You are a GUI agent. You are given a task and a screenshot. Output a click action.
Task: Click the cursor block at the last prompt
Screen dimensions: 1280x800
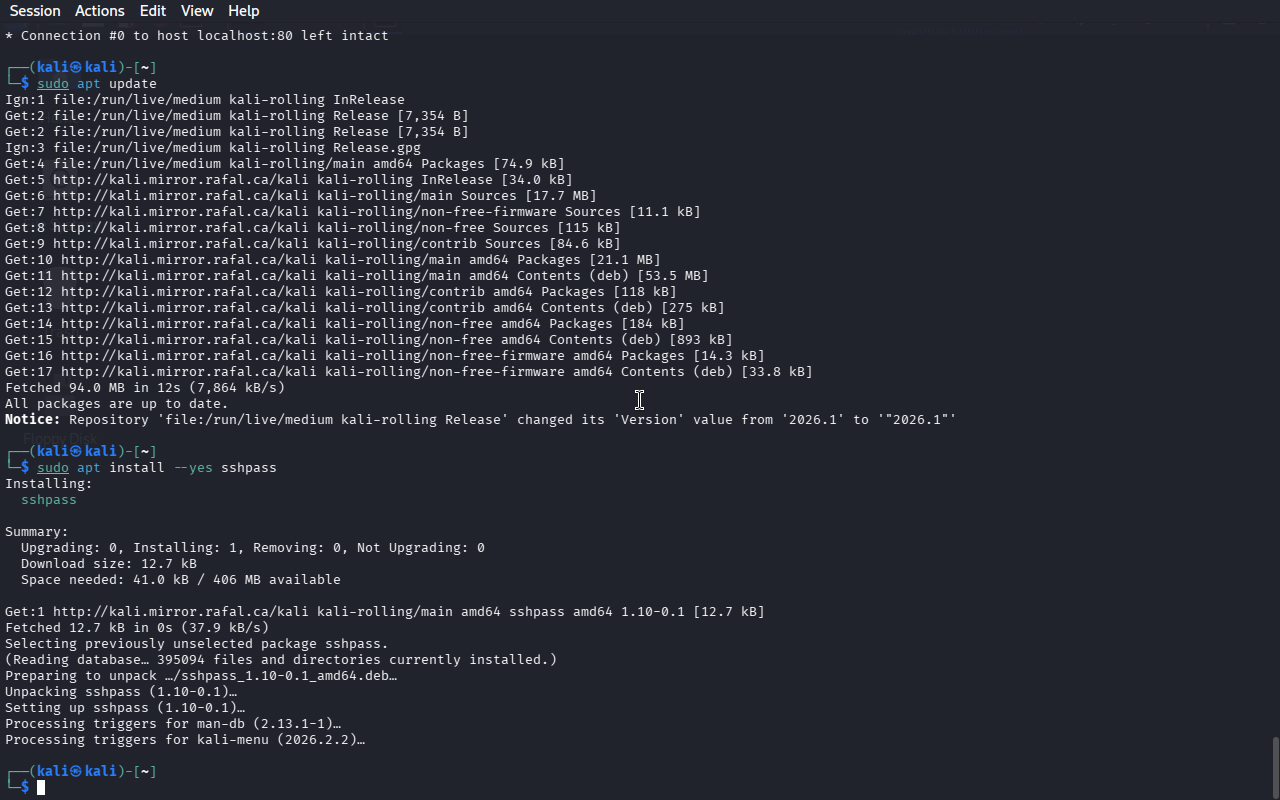(41, 788)
